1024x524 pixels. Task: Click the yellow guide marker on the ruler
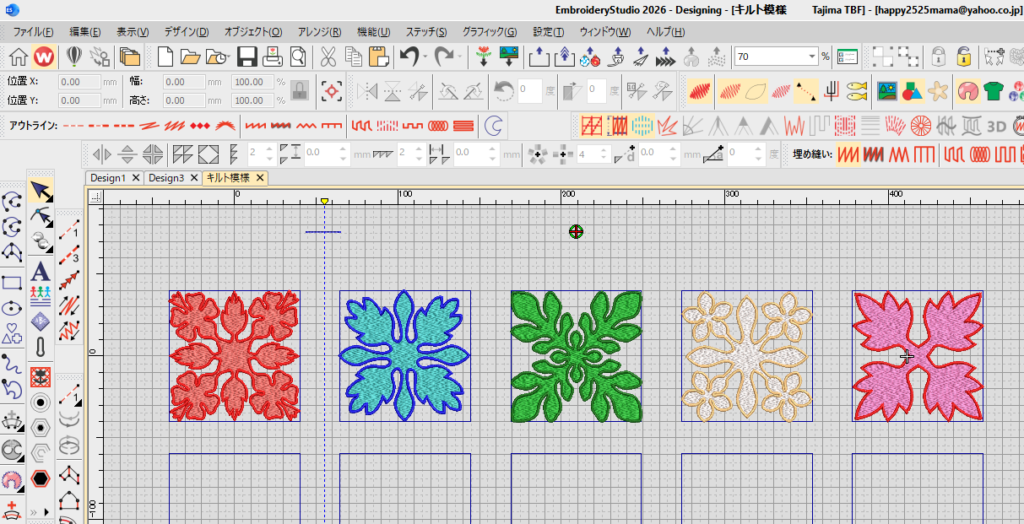coord(325,201)
